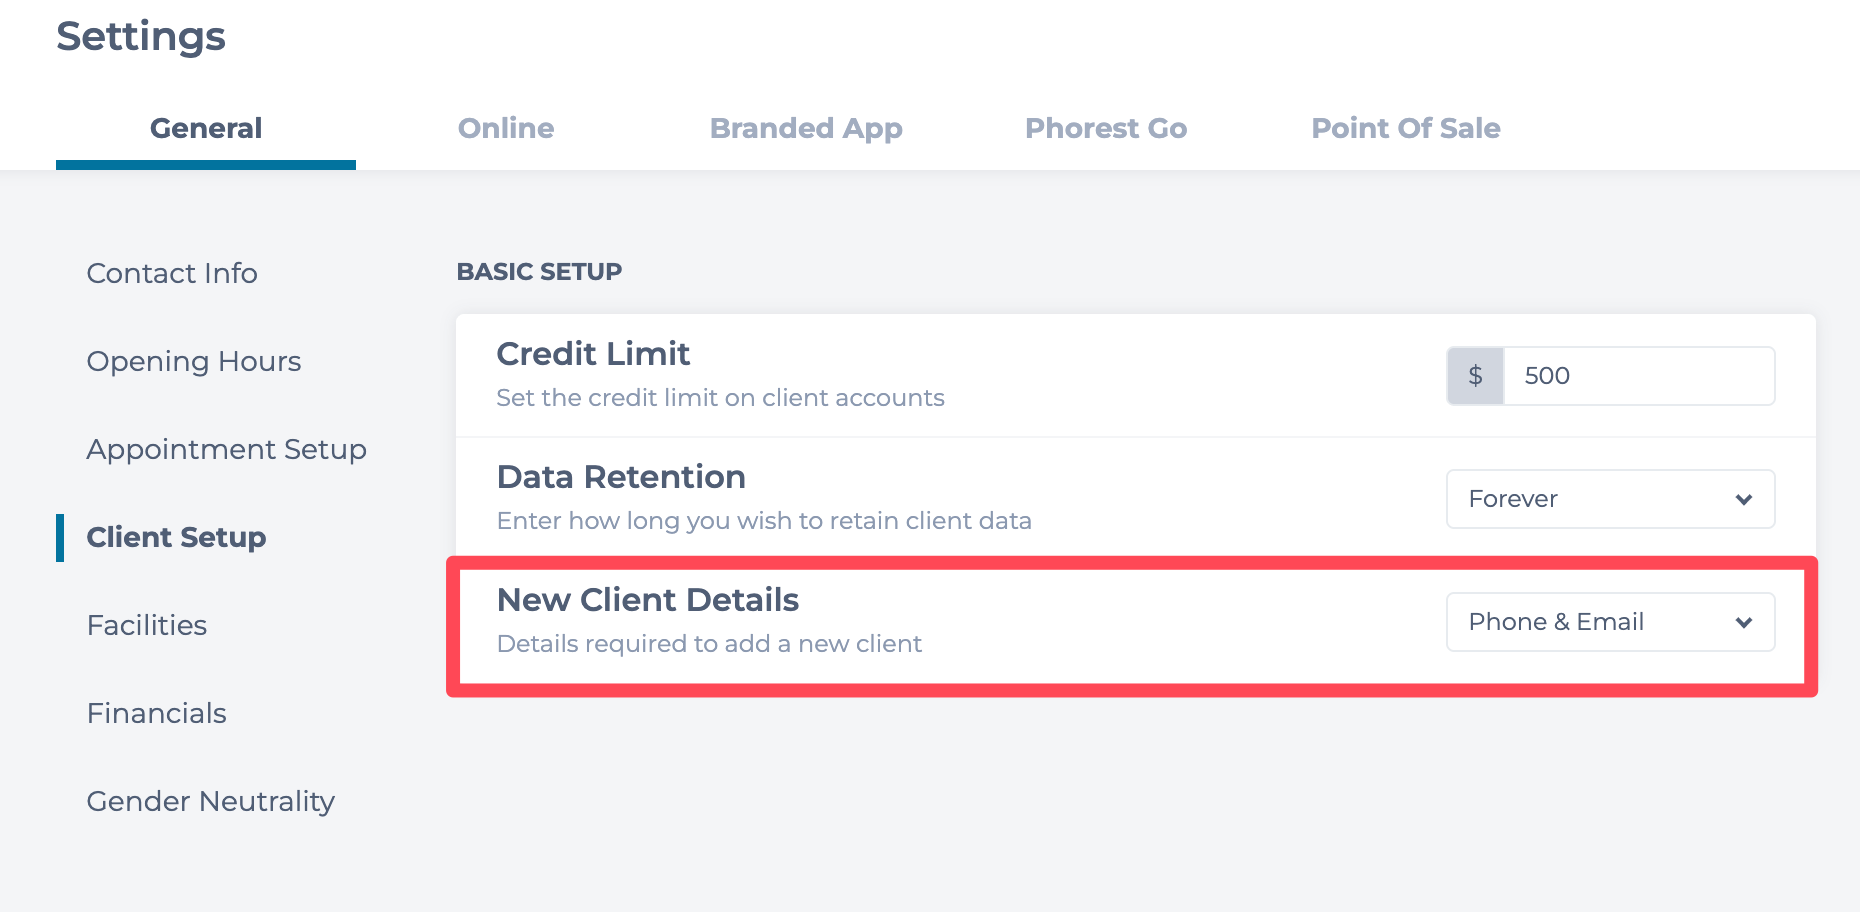Click the dollar sign currency prefix
This screenshot has width=1860, height=912.
tap(1475, 376)
